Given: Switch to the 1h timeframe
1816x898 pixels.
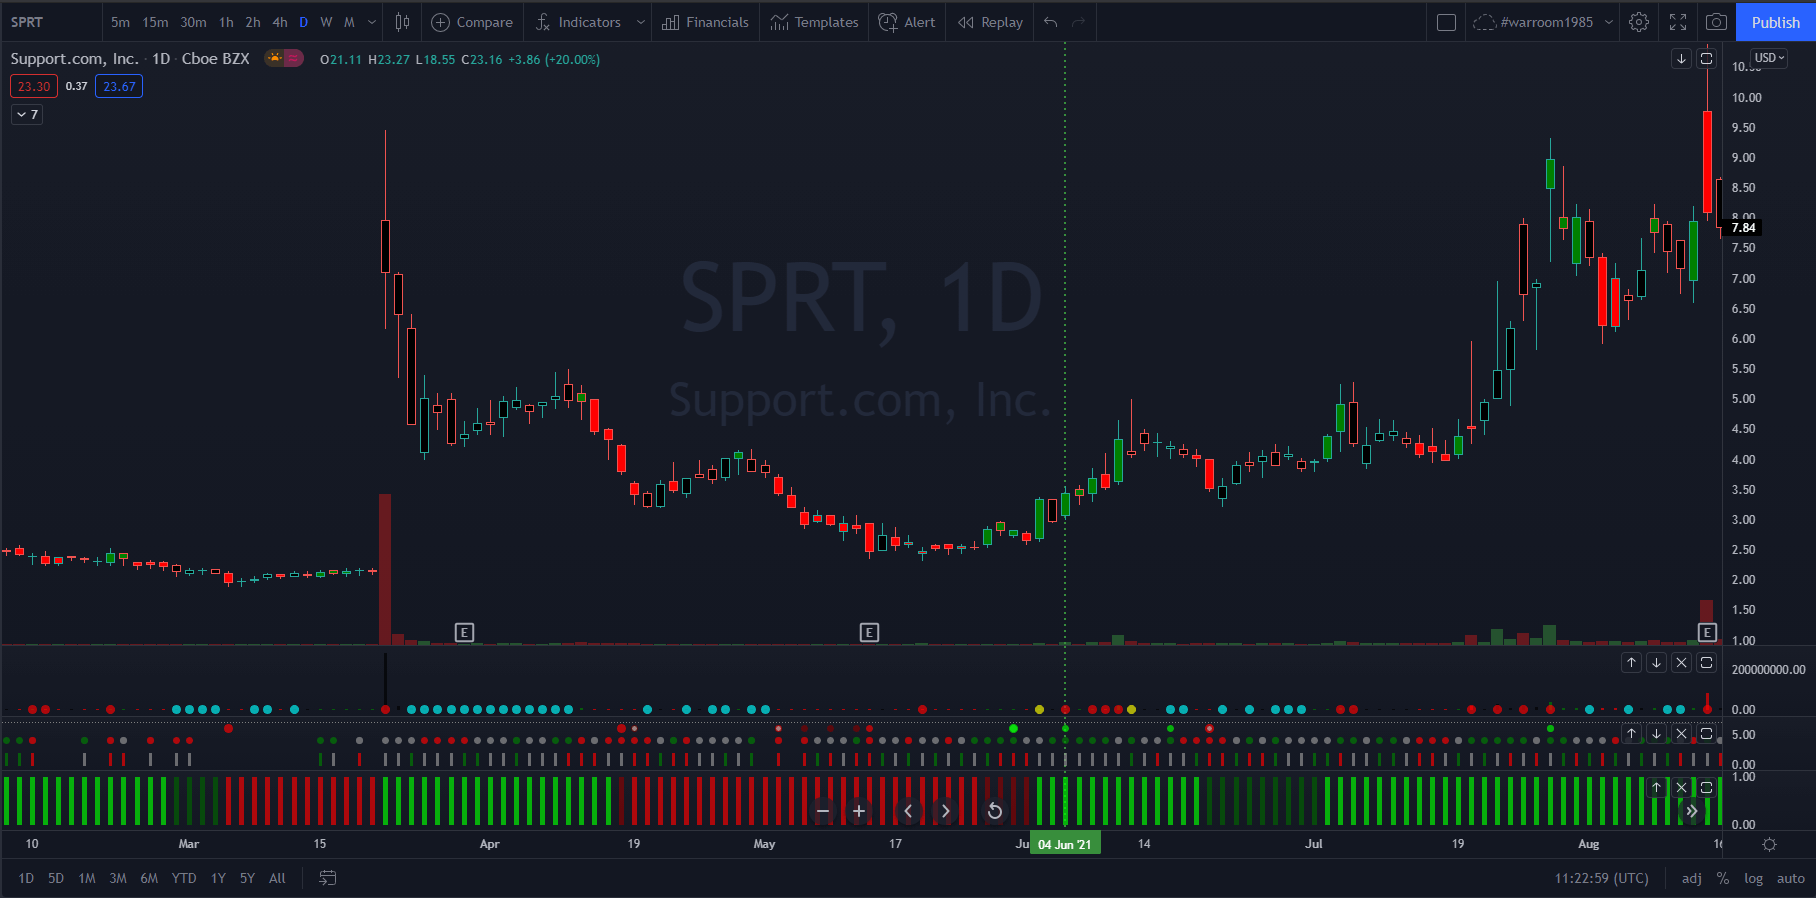Looking at the screenshot, I should tap(226, 22).
